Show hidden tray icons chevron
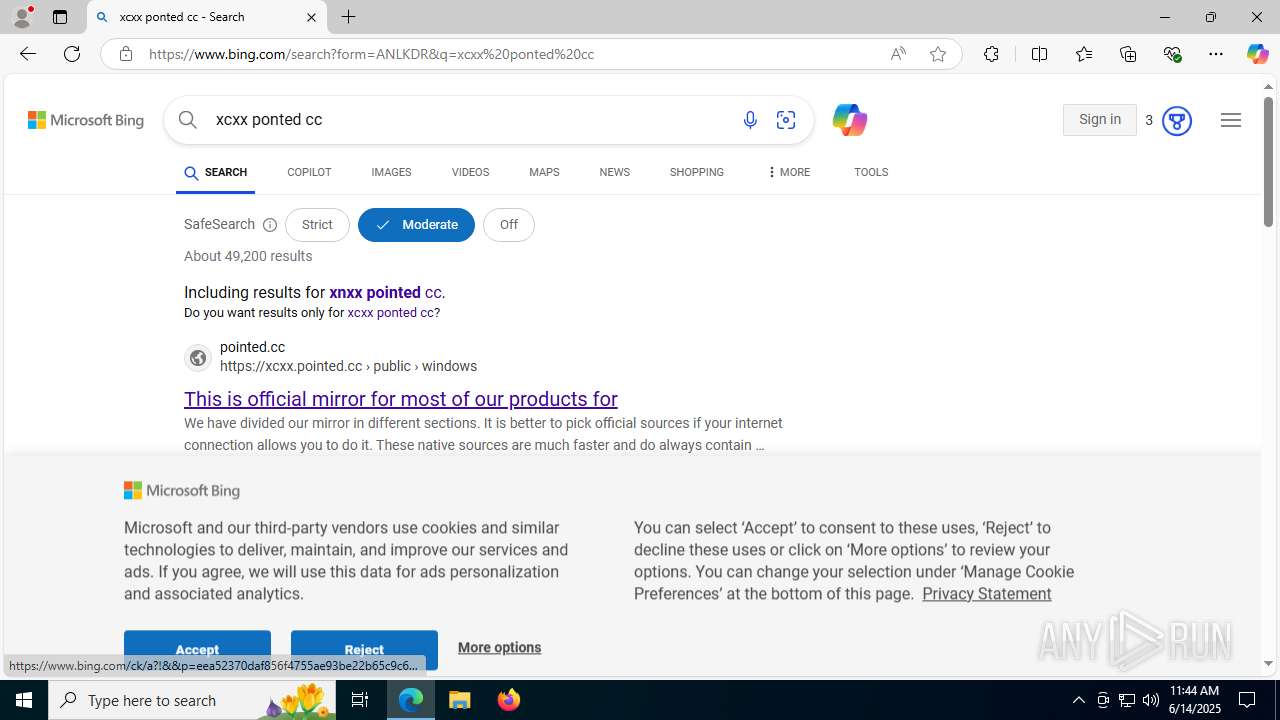Viewport: 1280px width, 720px height. click(x=1078, y=700)
